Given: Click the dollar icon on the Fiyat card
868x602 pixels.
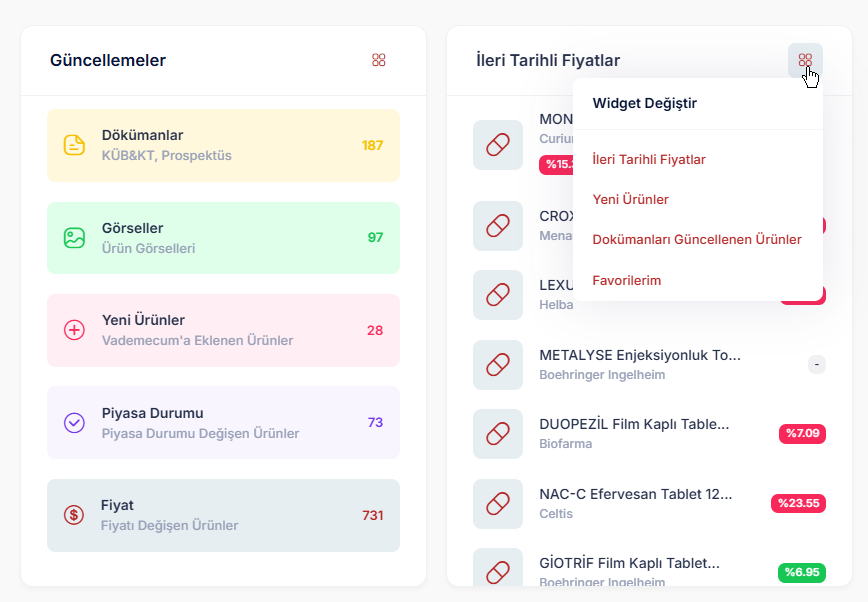Looking at the screenshot, I should coord(74,515).
